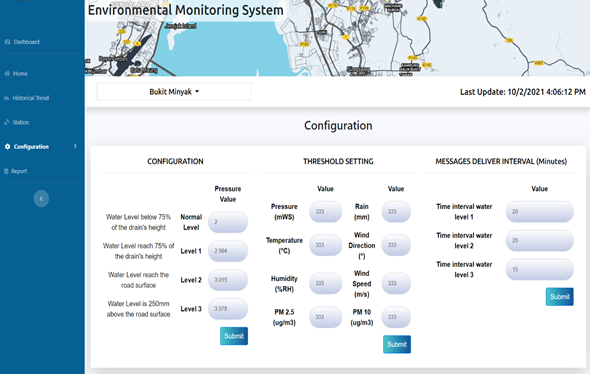Click the Wind Direction threshold field
Viewport: 590px width, 374px height.
[396, 245]
